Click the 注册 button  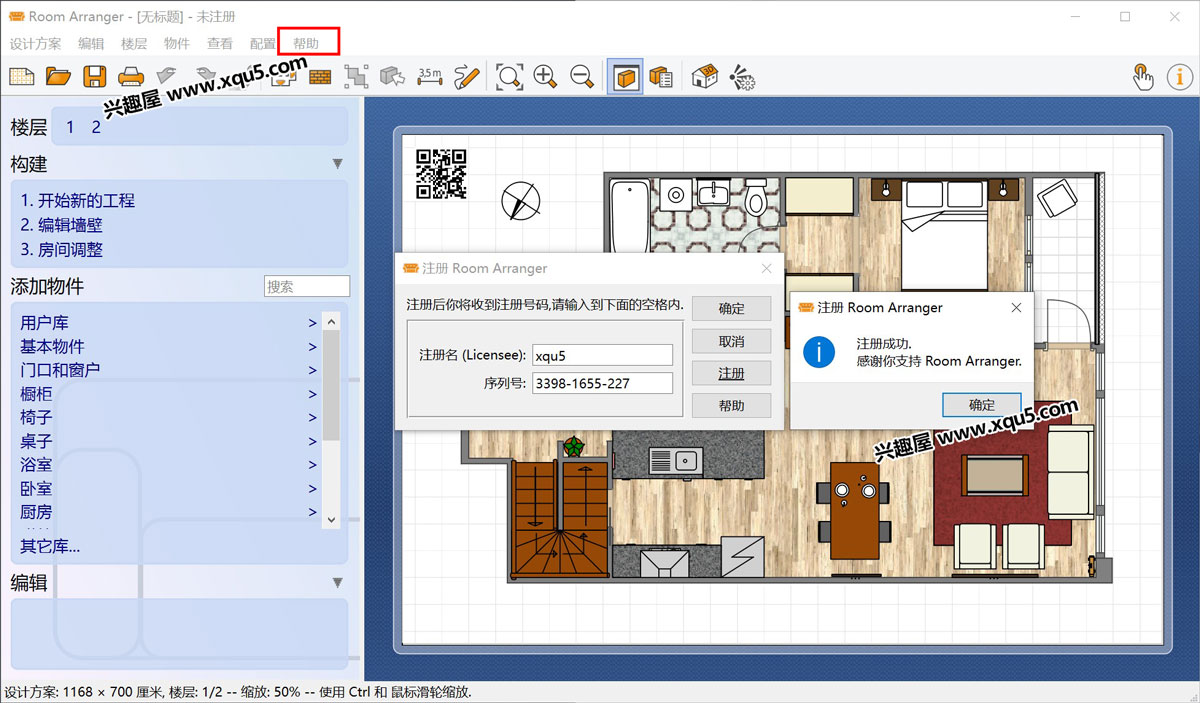(731, 373)
